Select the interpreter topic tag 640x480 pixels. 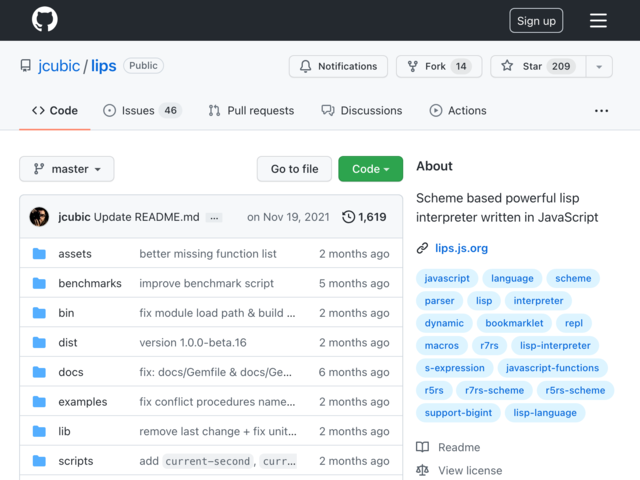click(538, 301)
